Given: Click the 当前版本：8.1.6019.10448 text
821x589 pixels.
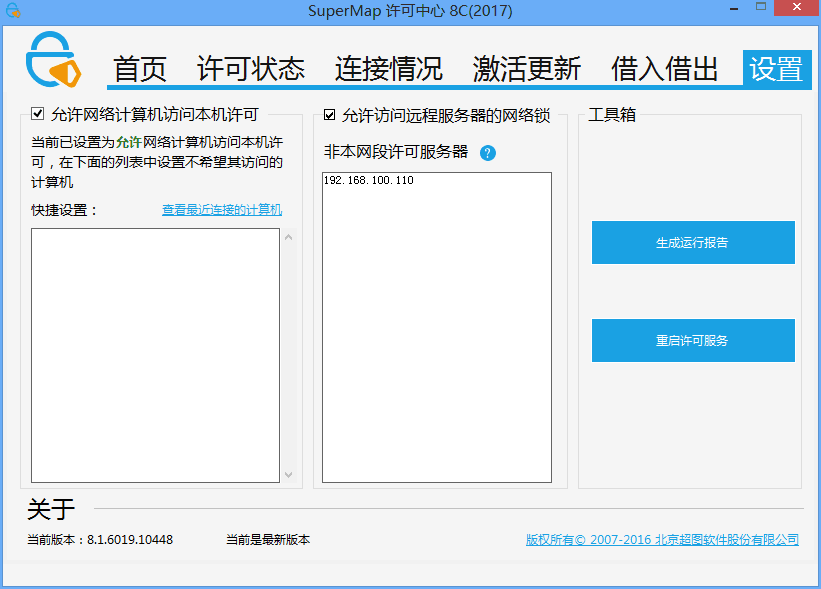Looking at the screenshot, I should tap(100, 539).
